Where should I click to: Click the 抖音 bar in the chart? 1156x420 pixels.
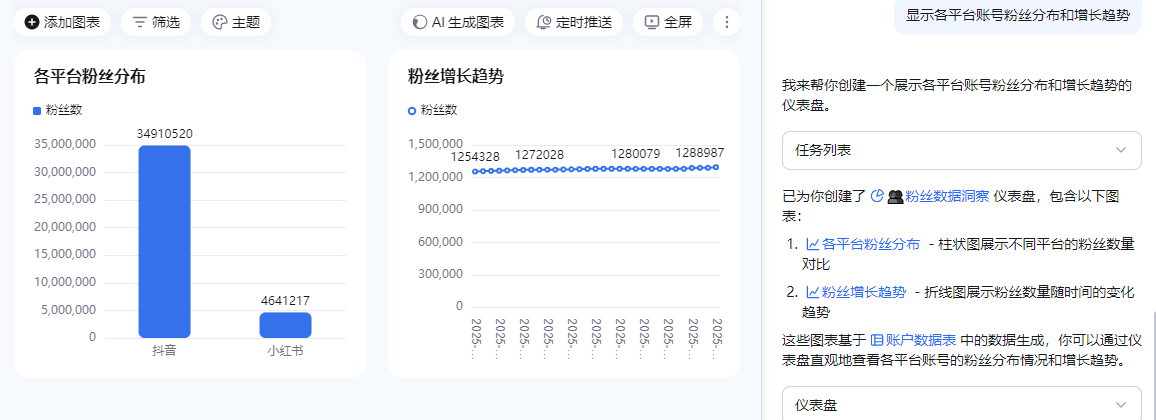click(164, 242)
